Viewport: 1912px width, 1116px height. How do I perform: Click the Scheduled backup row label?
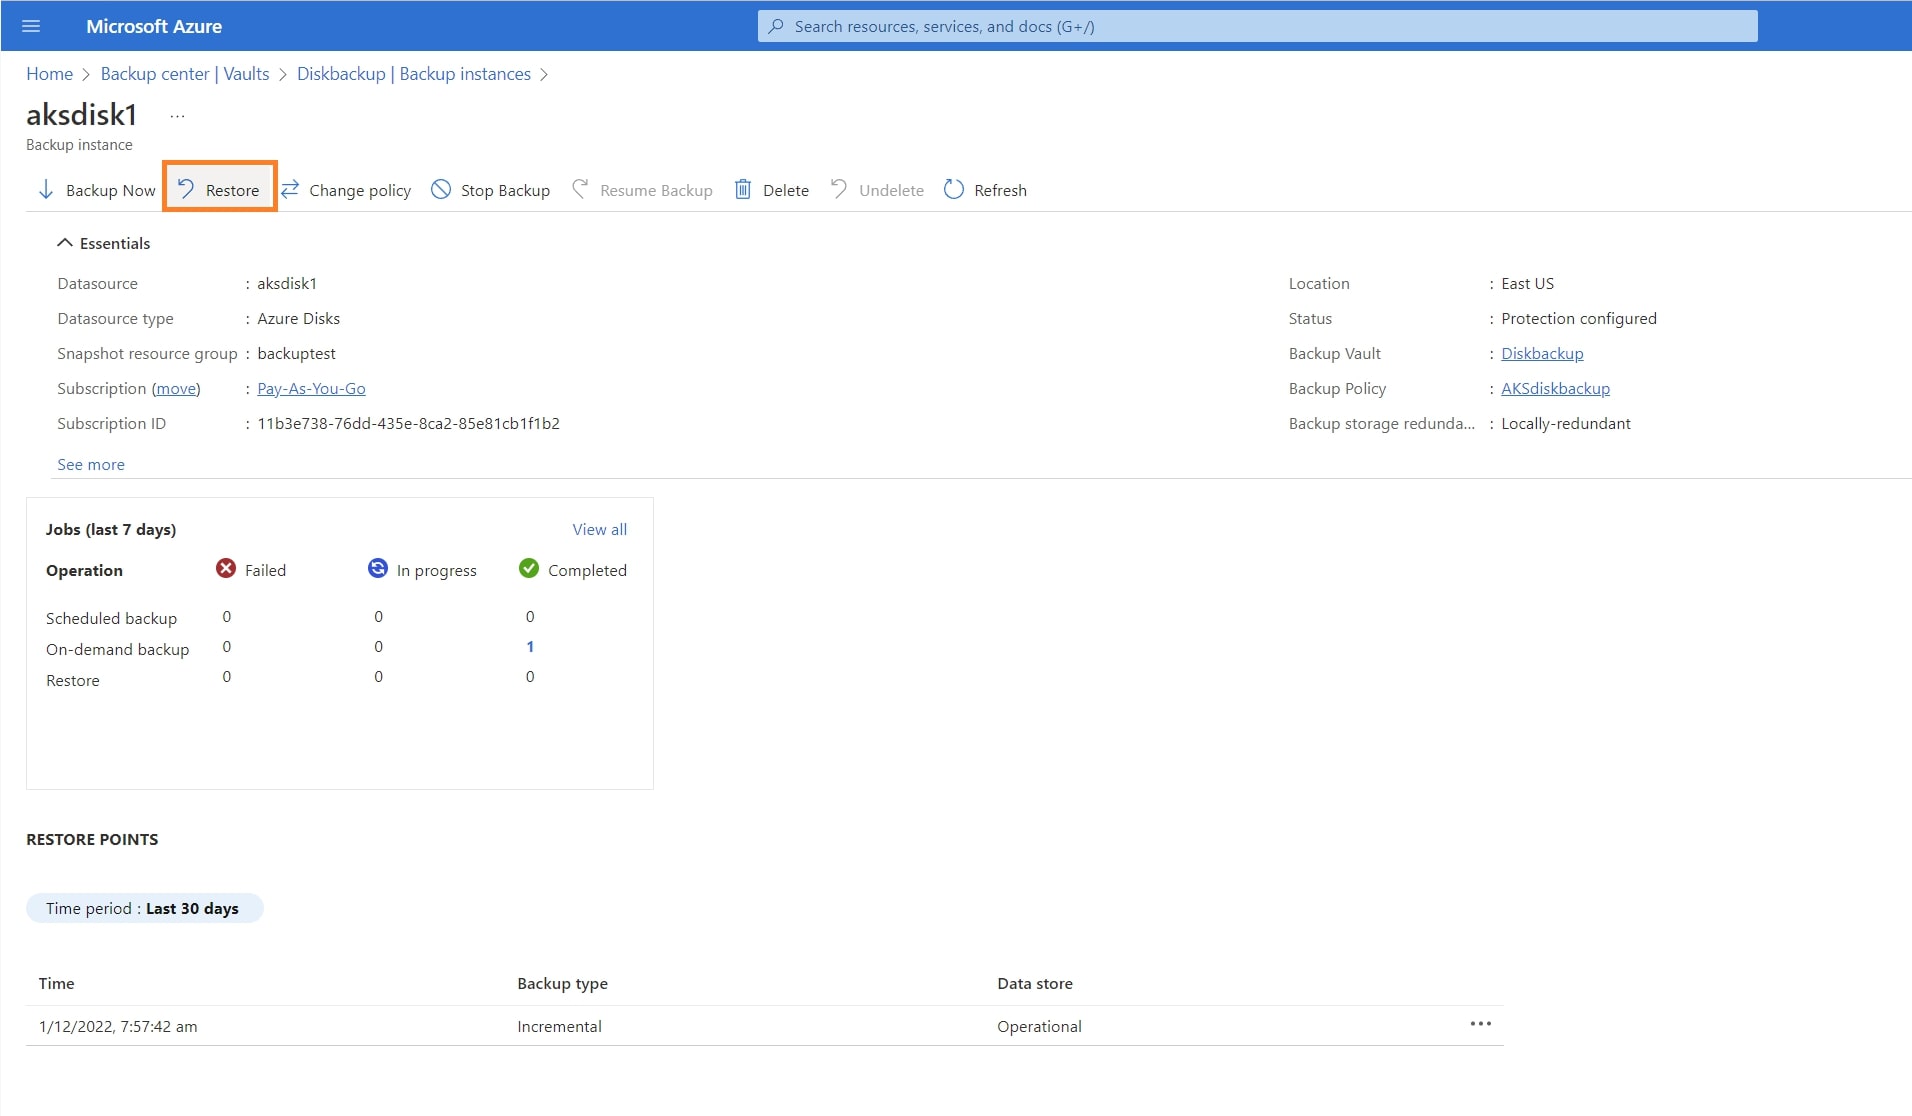[x=111, y=618]
